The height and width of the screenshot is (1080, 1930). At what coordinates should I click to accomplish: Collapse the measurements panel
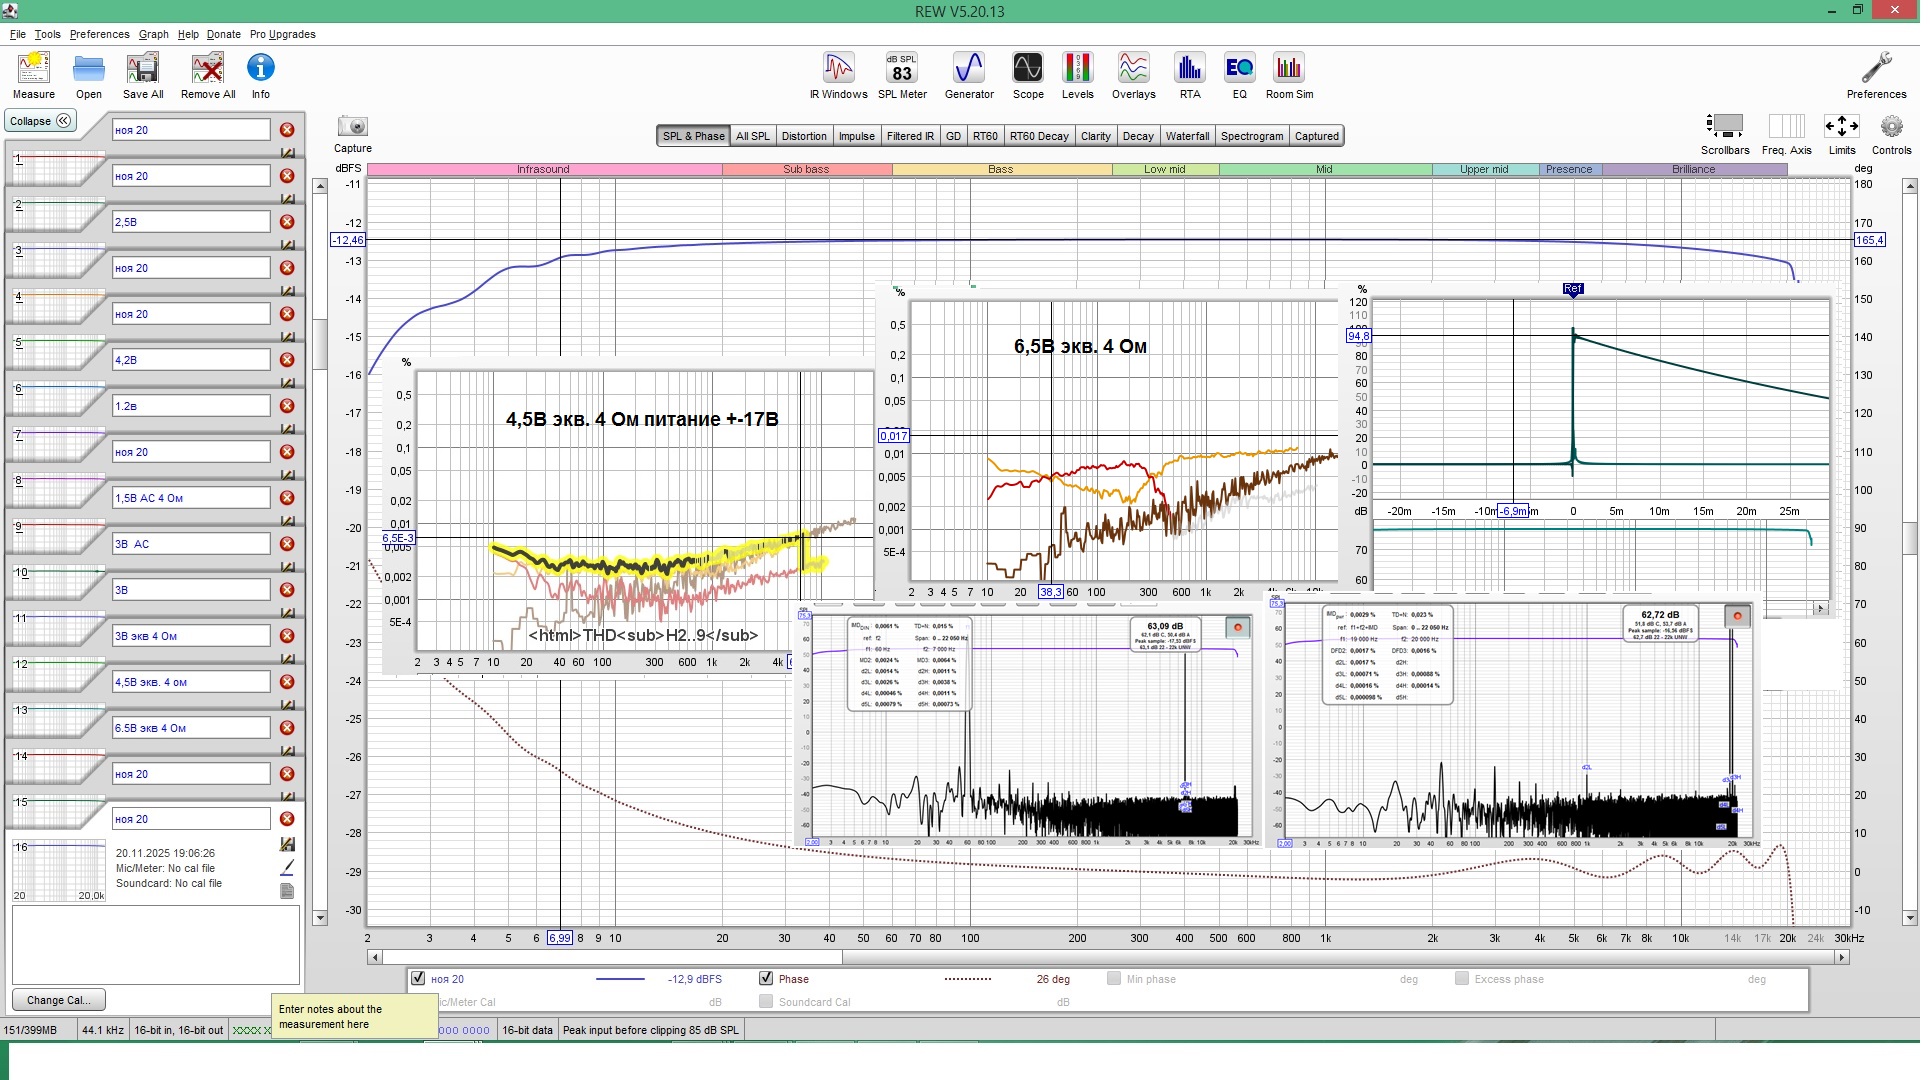pyautogui.click(x=40, y=121)
